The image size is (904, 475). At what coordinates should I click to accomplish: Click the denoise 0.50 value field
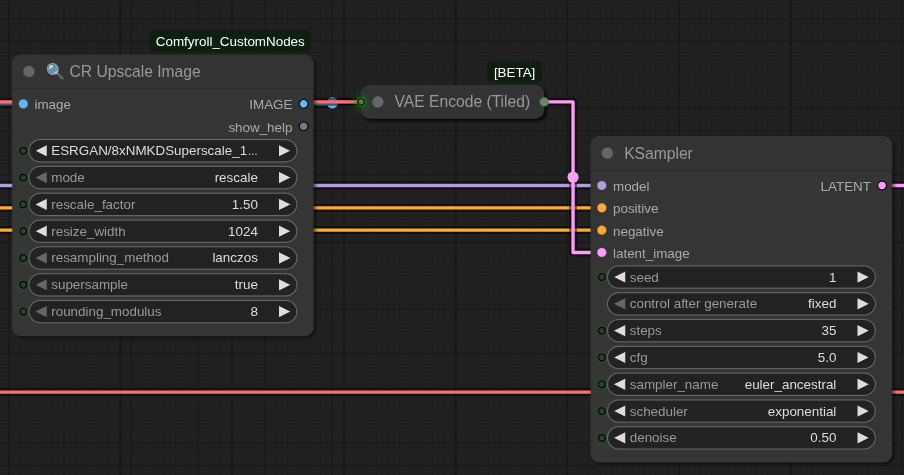coord(741,438)
